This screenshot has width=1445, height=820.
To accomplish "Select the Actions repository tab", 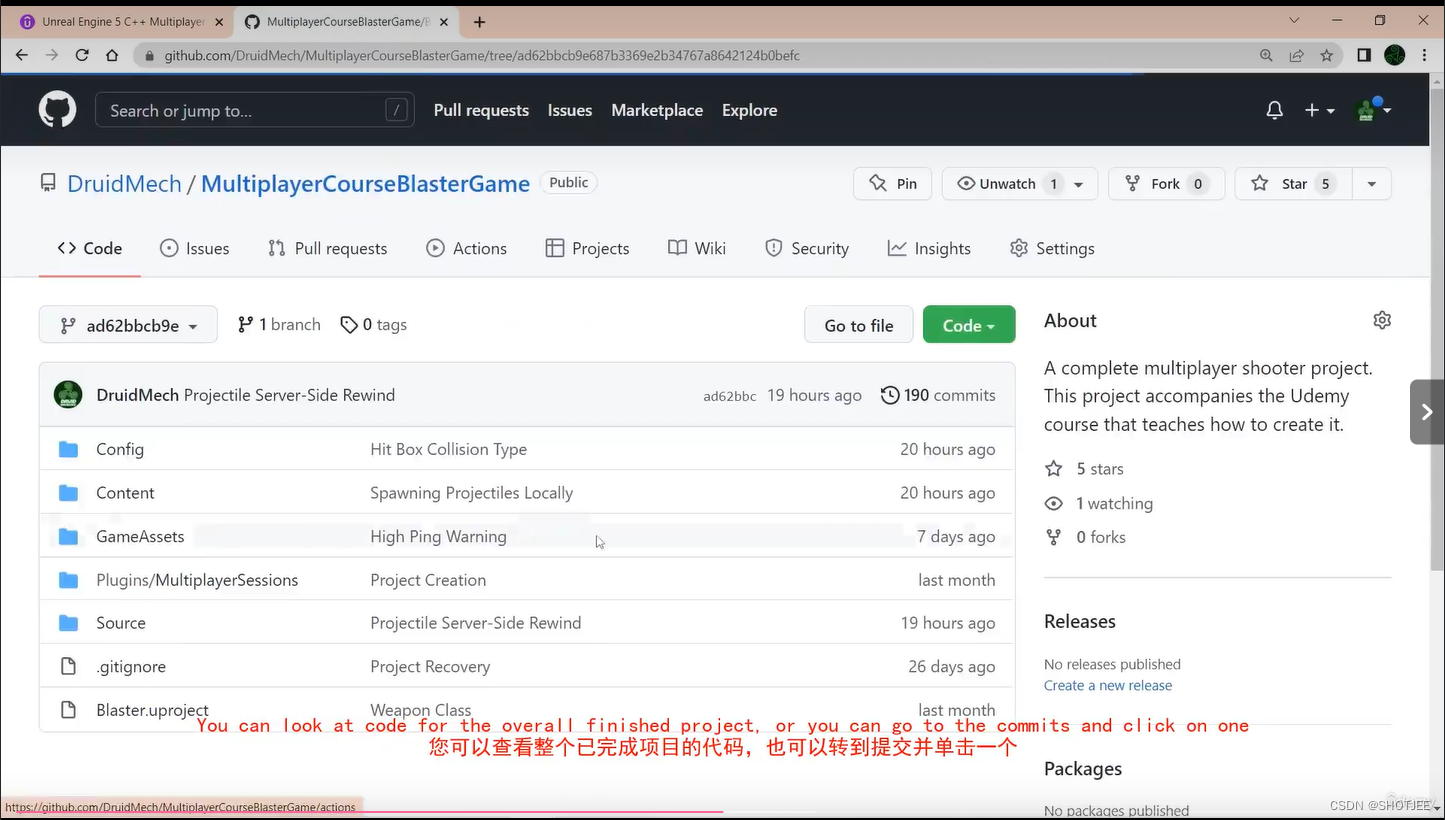I will pyautogui.click(x=467, y=249).
